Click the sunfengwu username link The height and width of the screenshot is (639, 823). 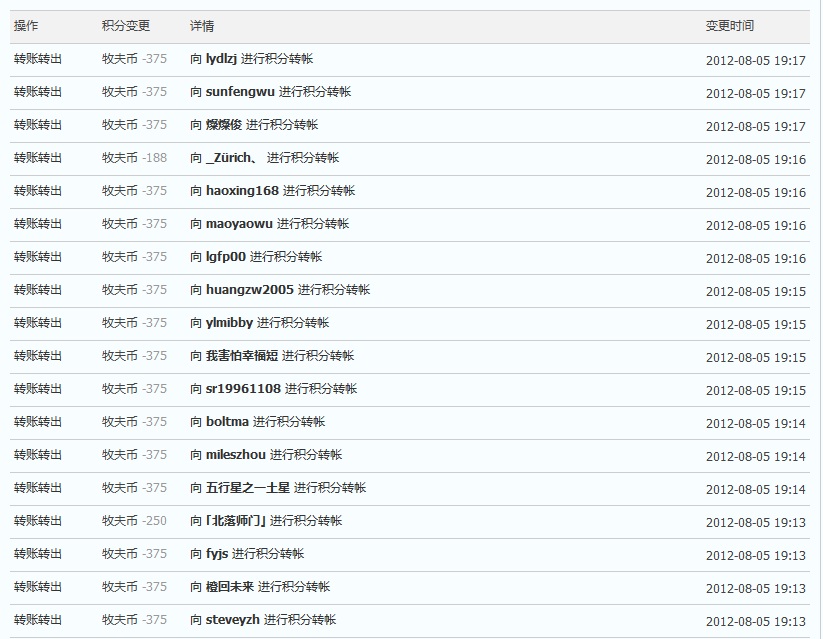pyautogui.click(x=240, y=92)
